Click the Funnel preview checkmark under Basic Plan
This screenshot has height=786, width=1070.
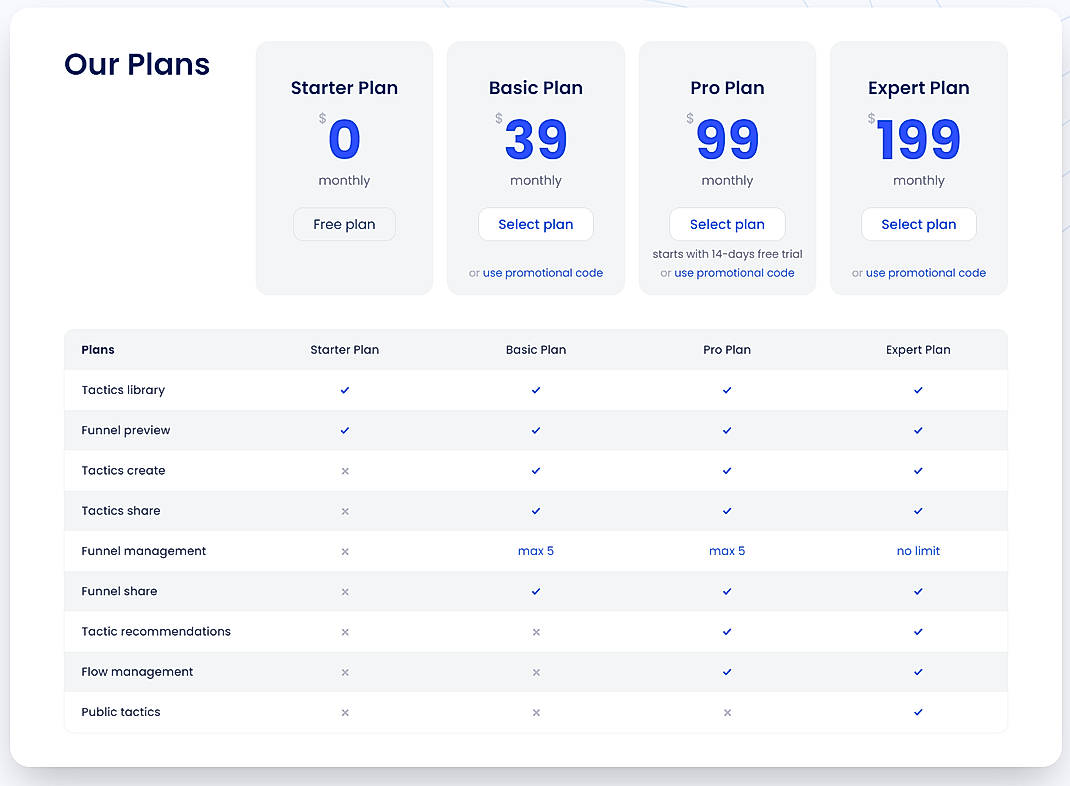(x=536, y=431)
